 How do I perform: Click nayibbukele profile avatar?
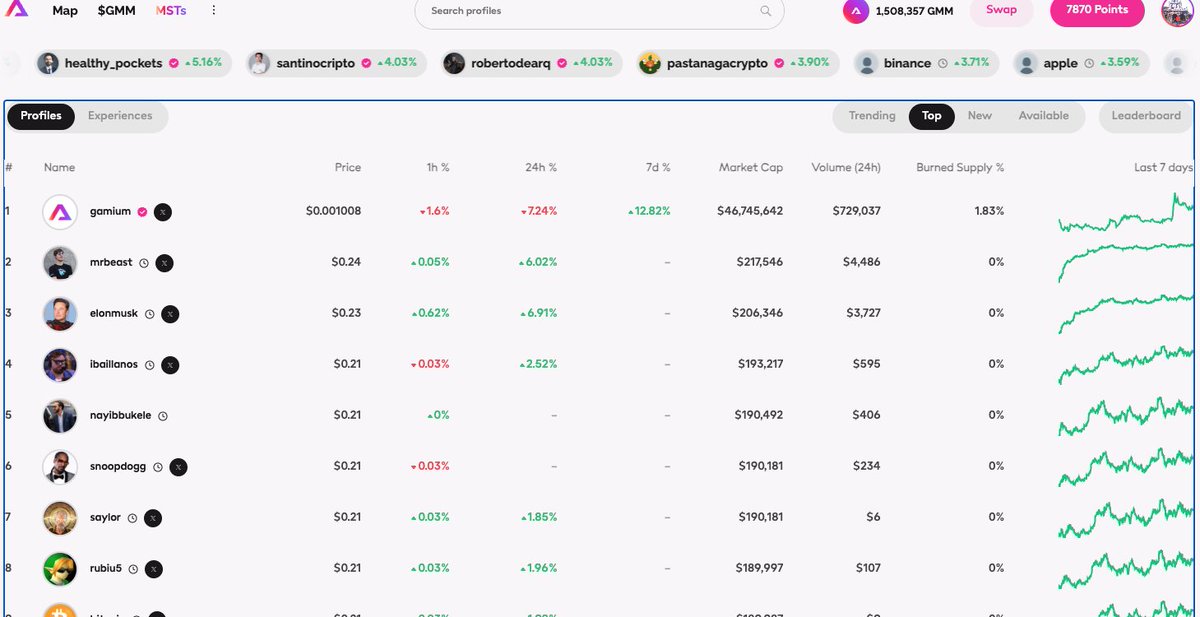[60, 416]
